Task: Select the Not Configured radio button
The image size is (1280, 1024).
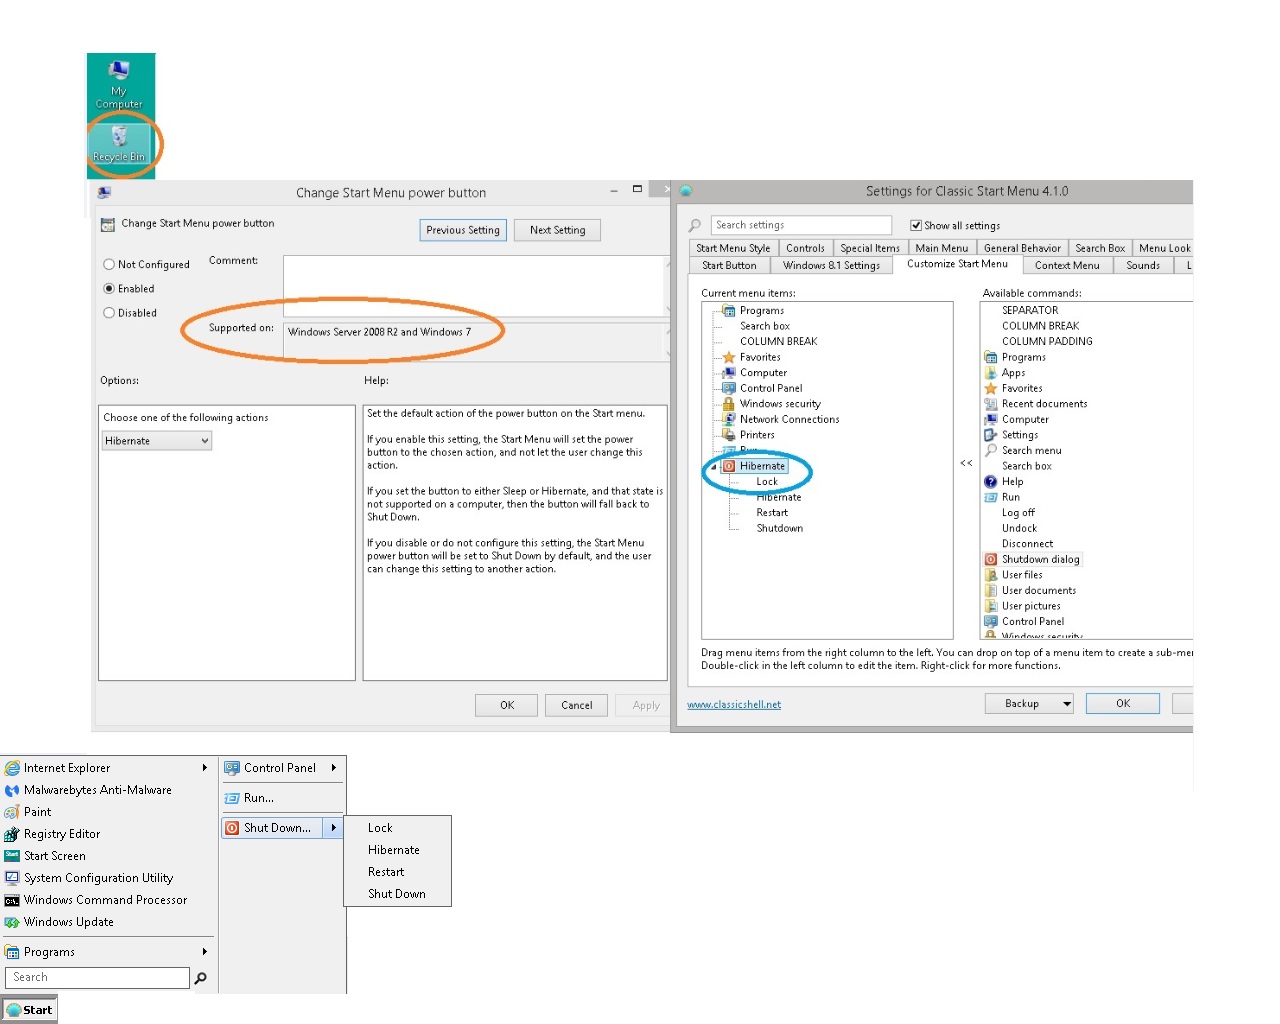Action: 109,265
